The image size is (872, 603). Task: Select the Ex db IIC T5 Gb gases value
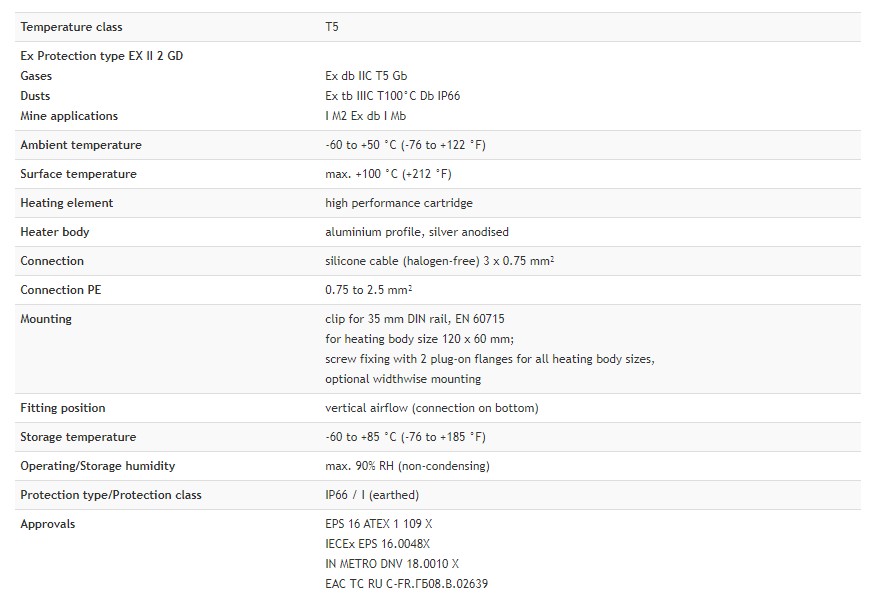point(366,76)
